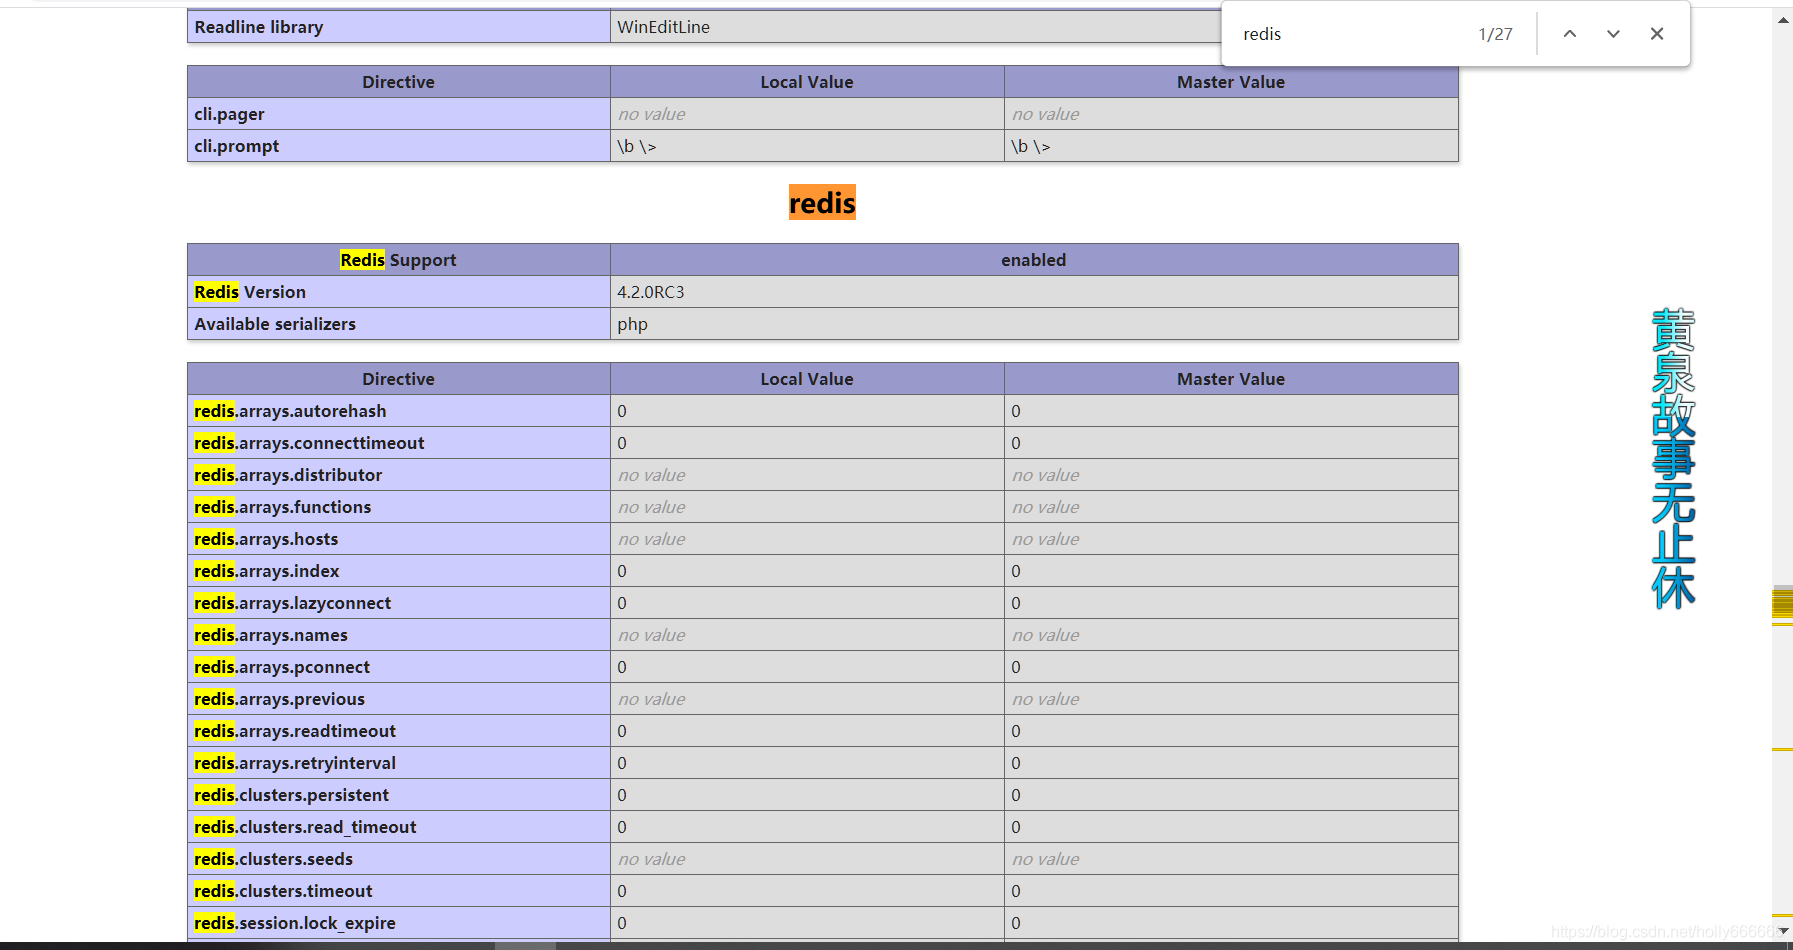The height and width of the screenshot is (950, 1793).
Task: Click redis table Master Value header
Action: click(1231, 379)
